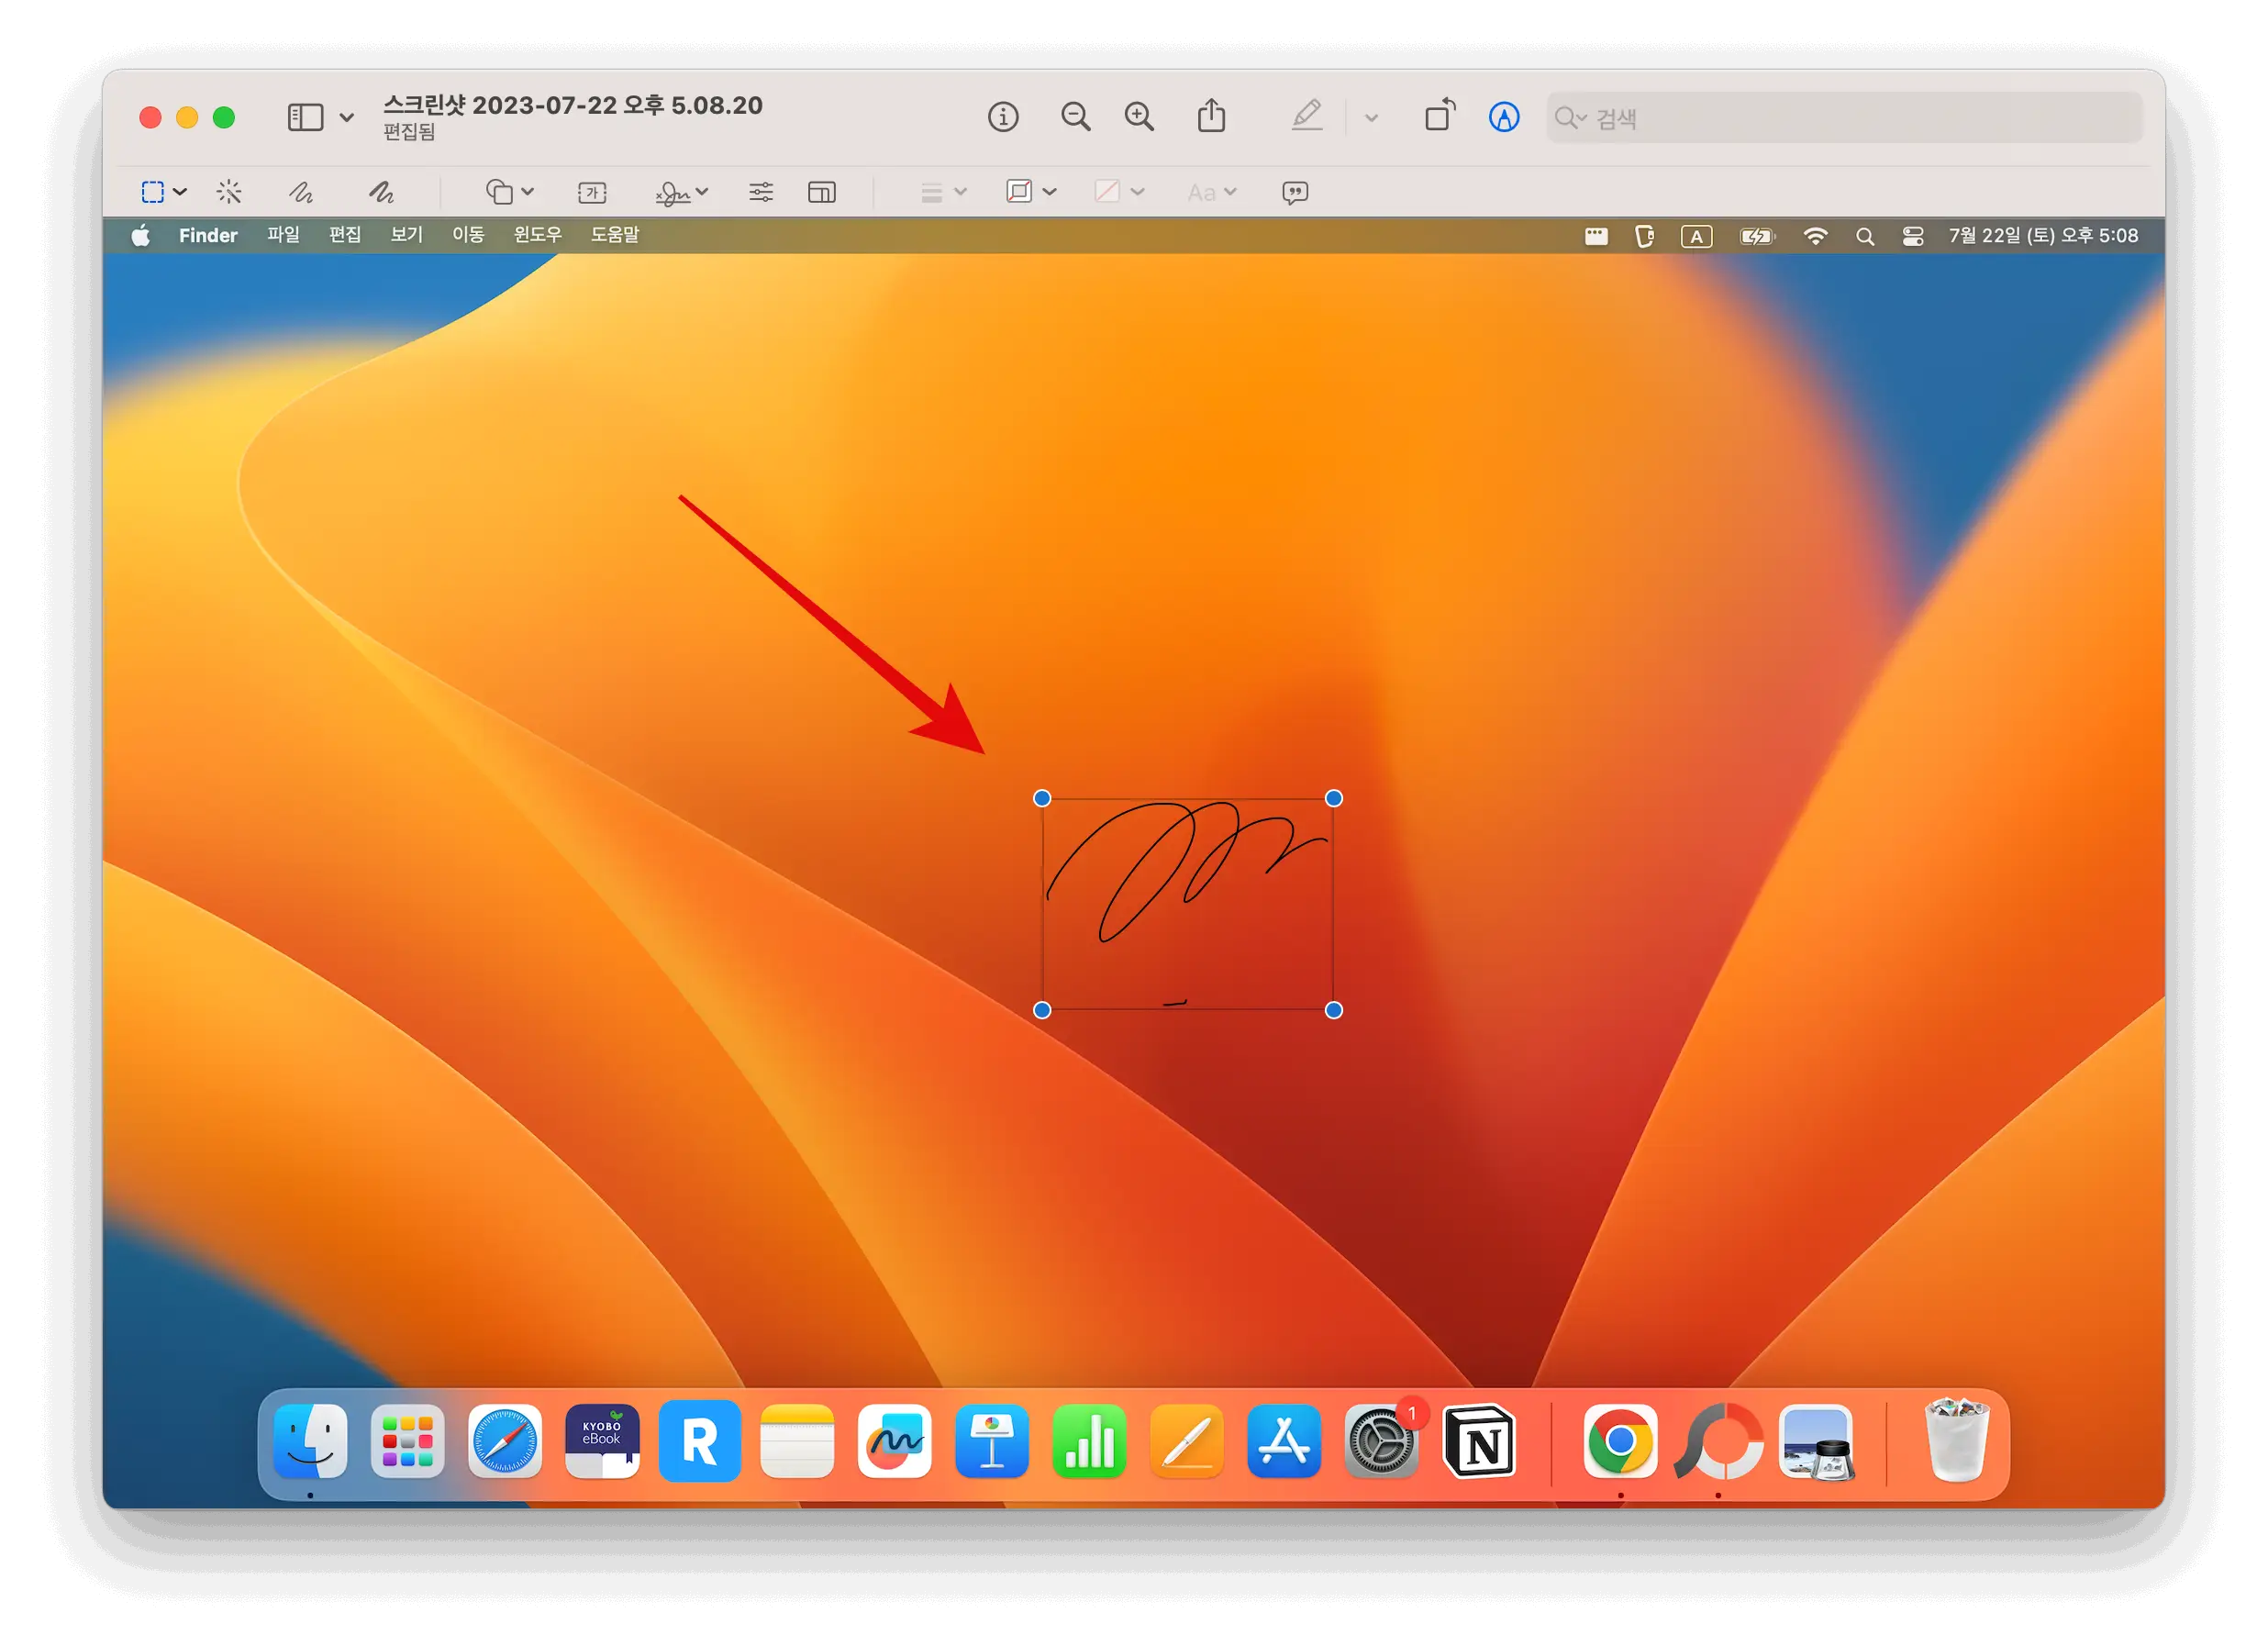Click the Rotate image icon
The image size is (2268, 1646).
click(1440, 116)
